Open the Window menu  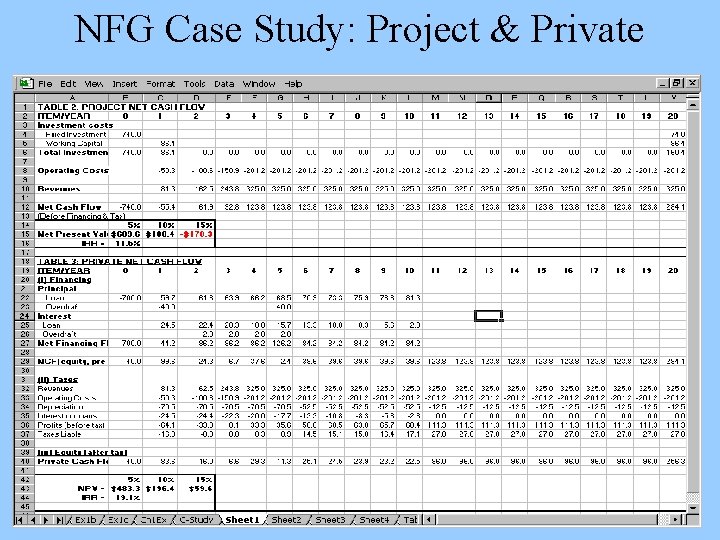click(259, 84)
